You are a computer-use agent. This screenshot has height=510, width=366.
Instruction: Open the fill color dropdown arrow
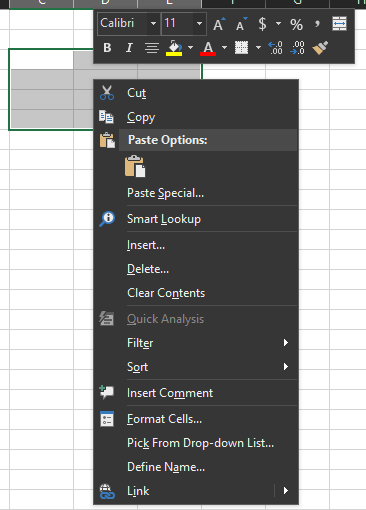click(190, 48)
